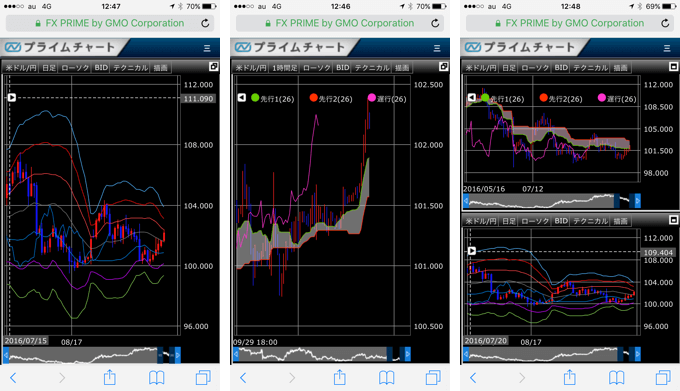
Task: Toggle pink 遅行(26) indicator in the 1時間足 chart
Action: click(387, 98)
